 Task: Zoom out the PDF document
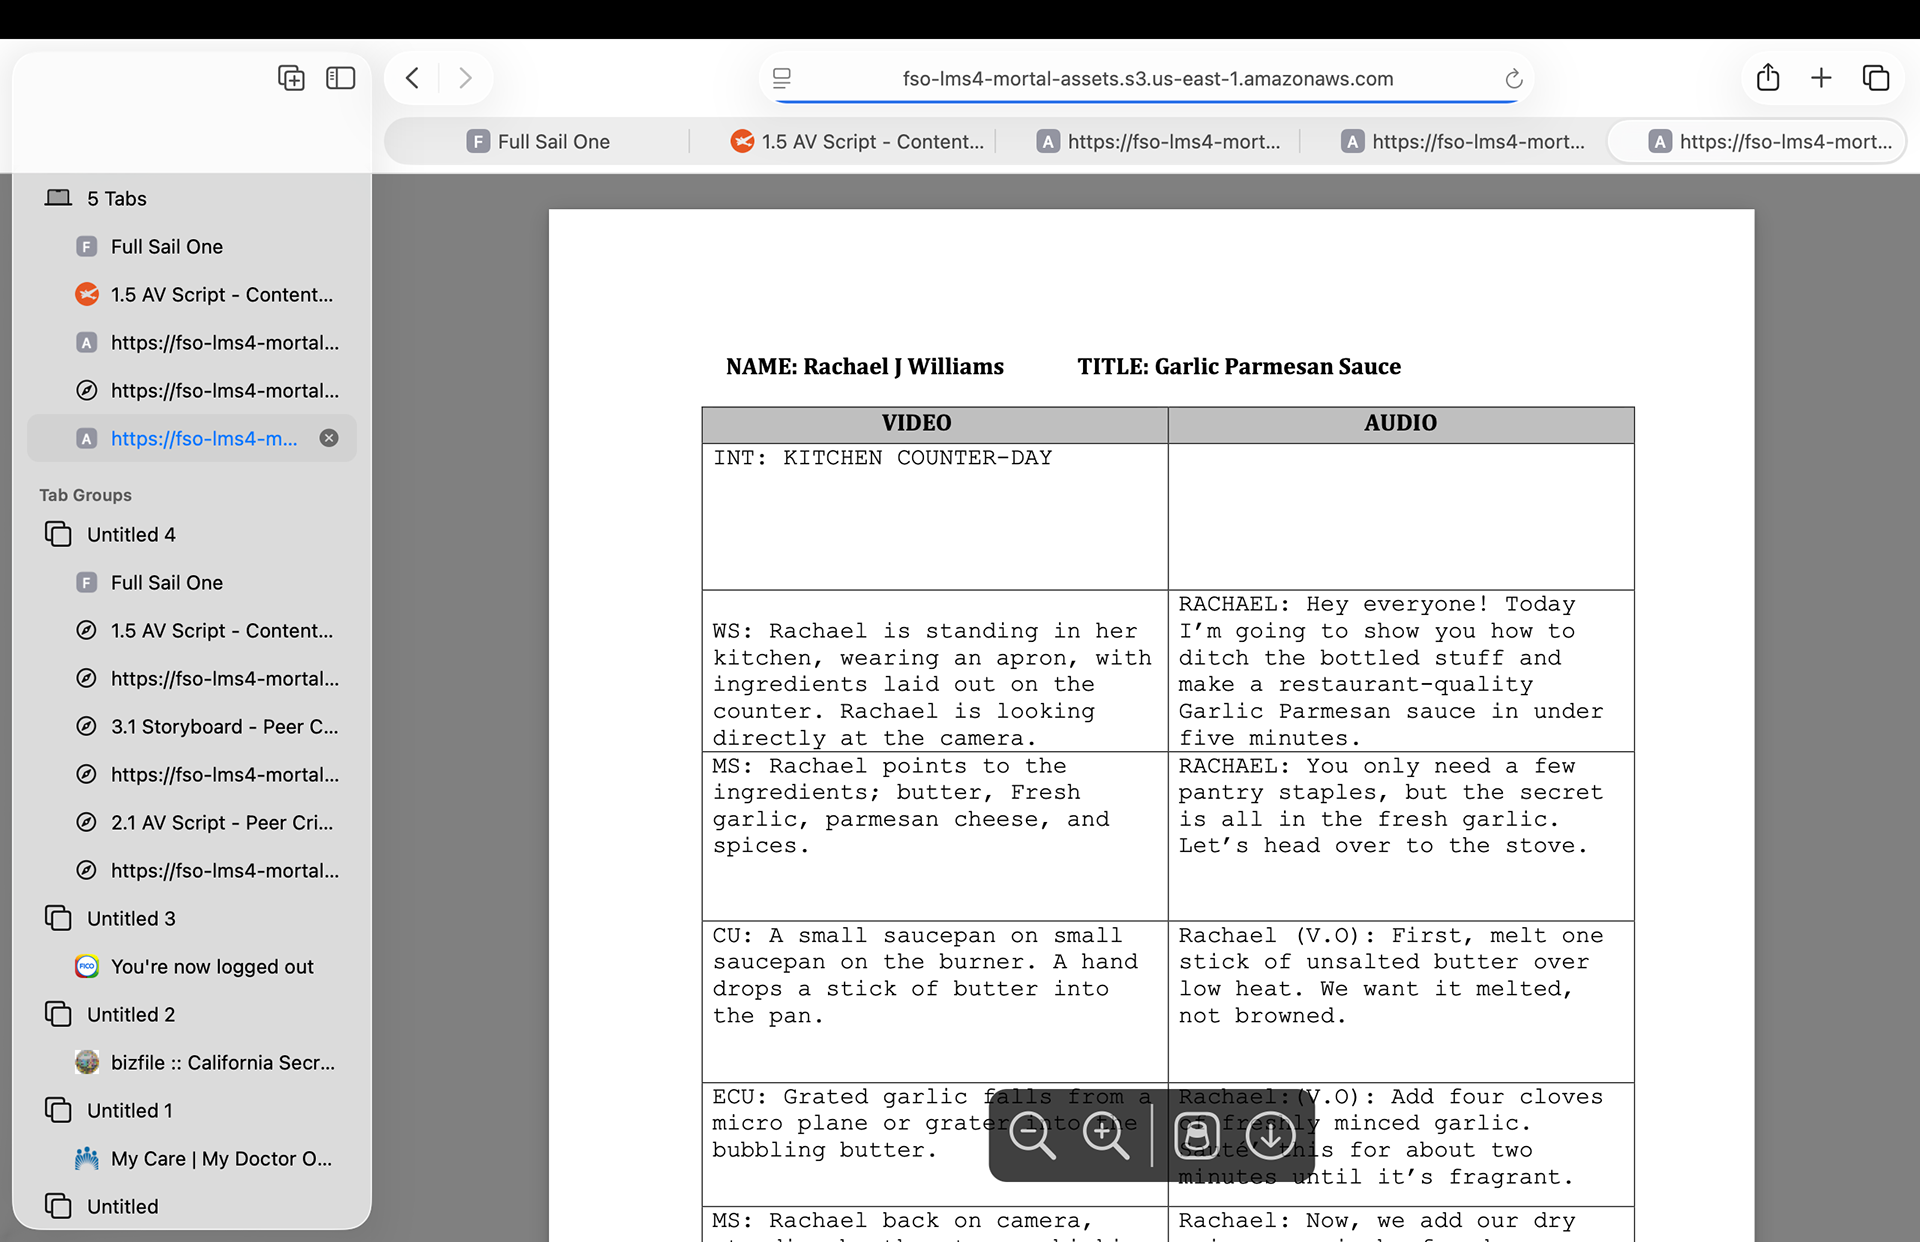(x=1032, y=1135)
